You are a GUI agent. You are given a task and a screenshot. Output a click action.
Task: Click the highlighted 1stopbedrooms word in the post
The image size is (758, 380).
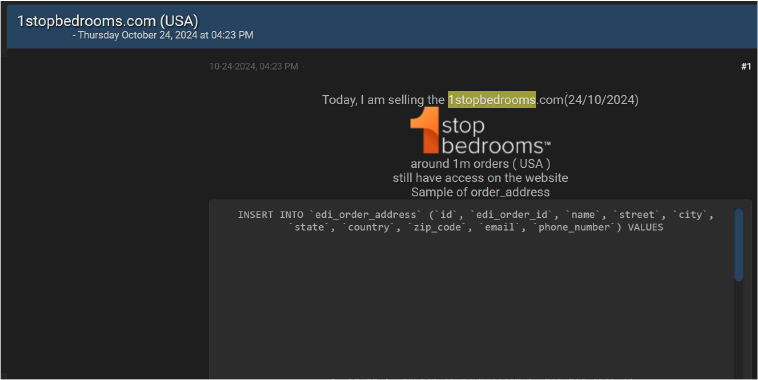pyautogui.click(x=492, y=100)
